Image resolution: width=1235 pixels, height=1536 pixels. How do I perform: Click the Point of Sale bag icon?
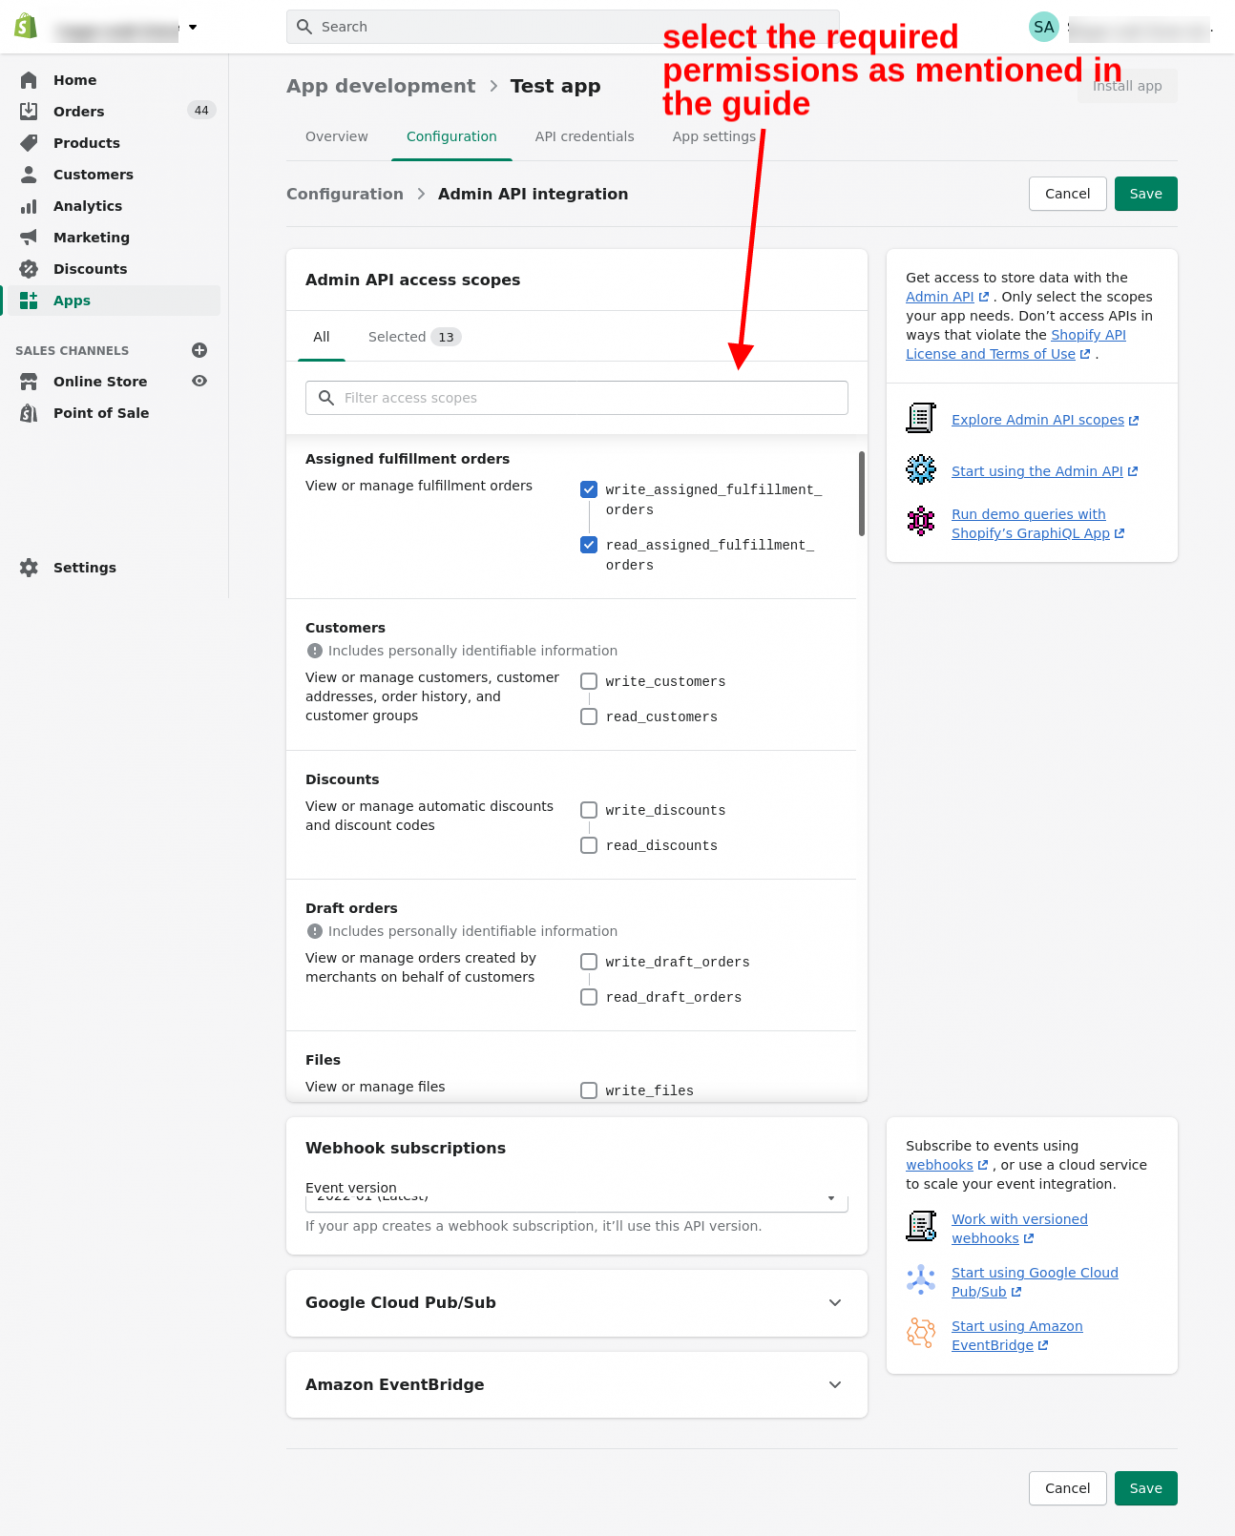click(29, 413)
